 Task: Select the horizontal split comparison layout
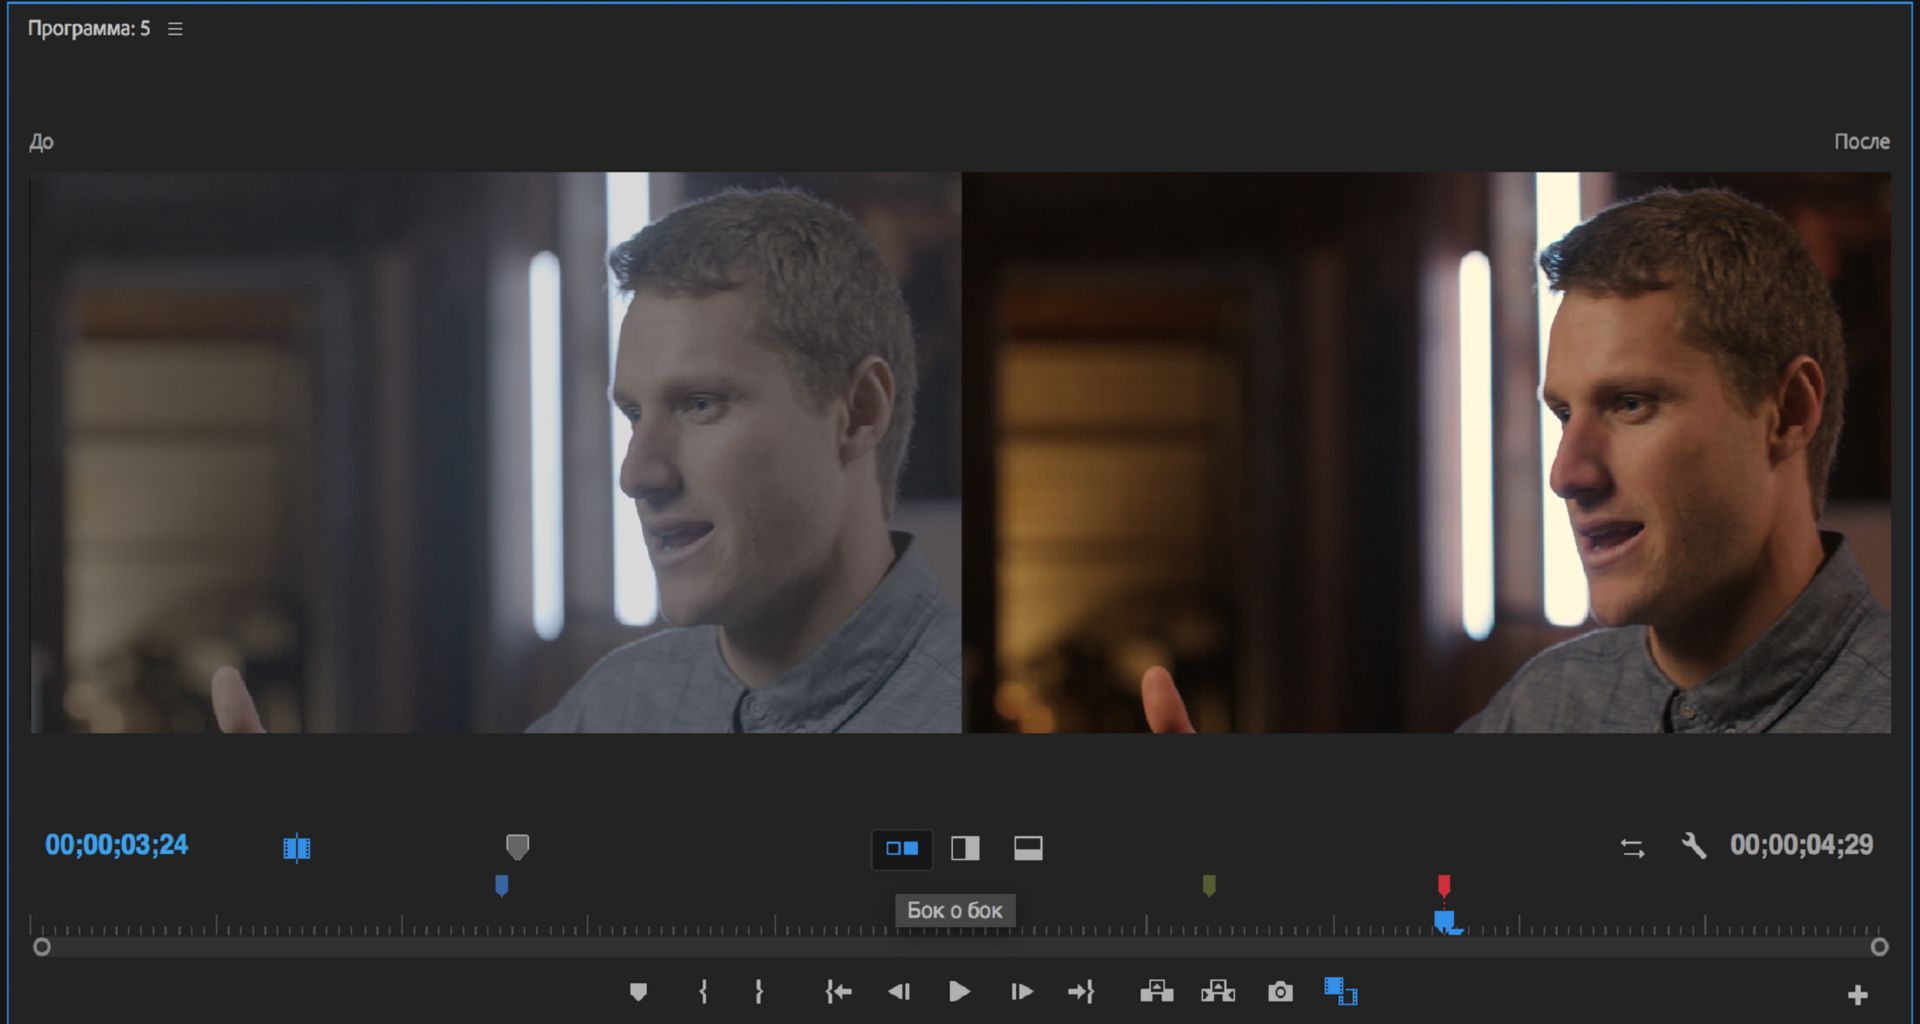[1028, 849]
